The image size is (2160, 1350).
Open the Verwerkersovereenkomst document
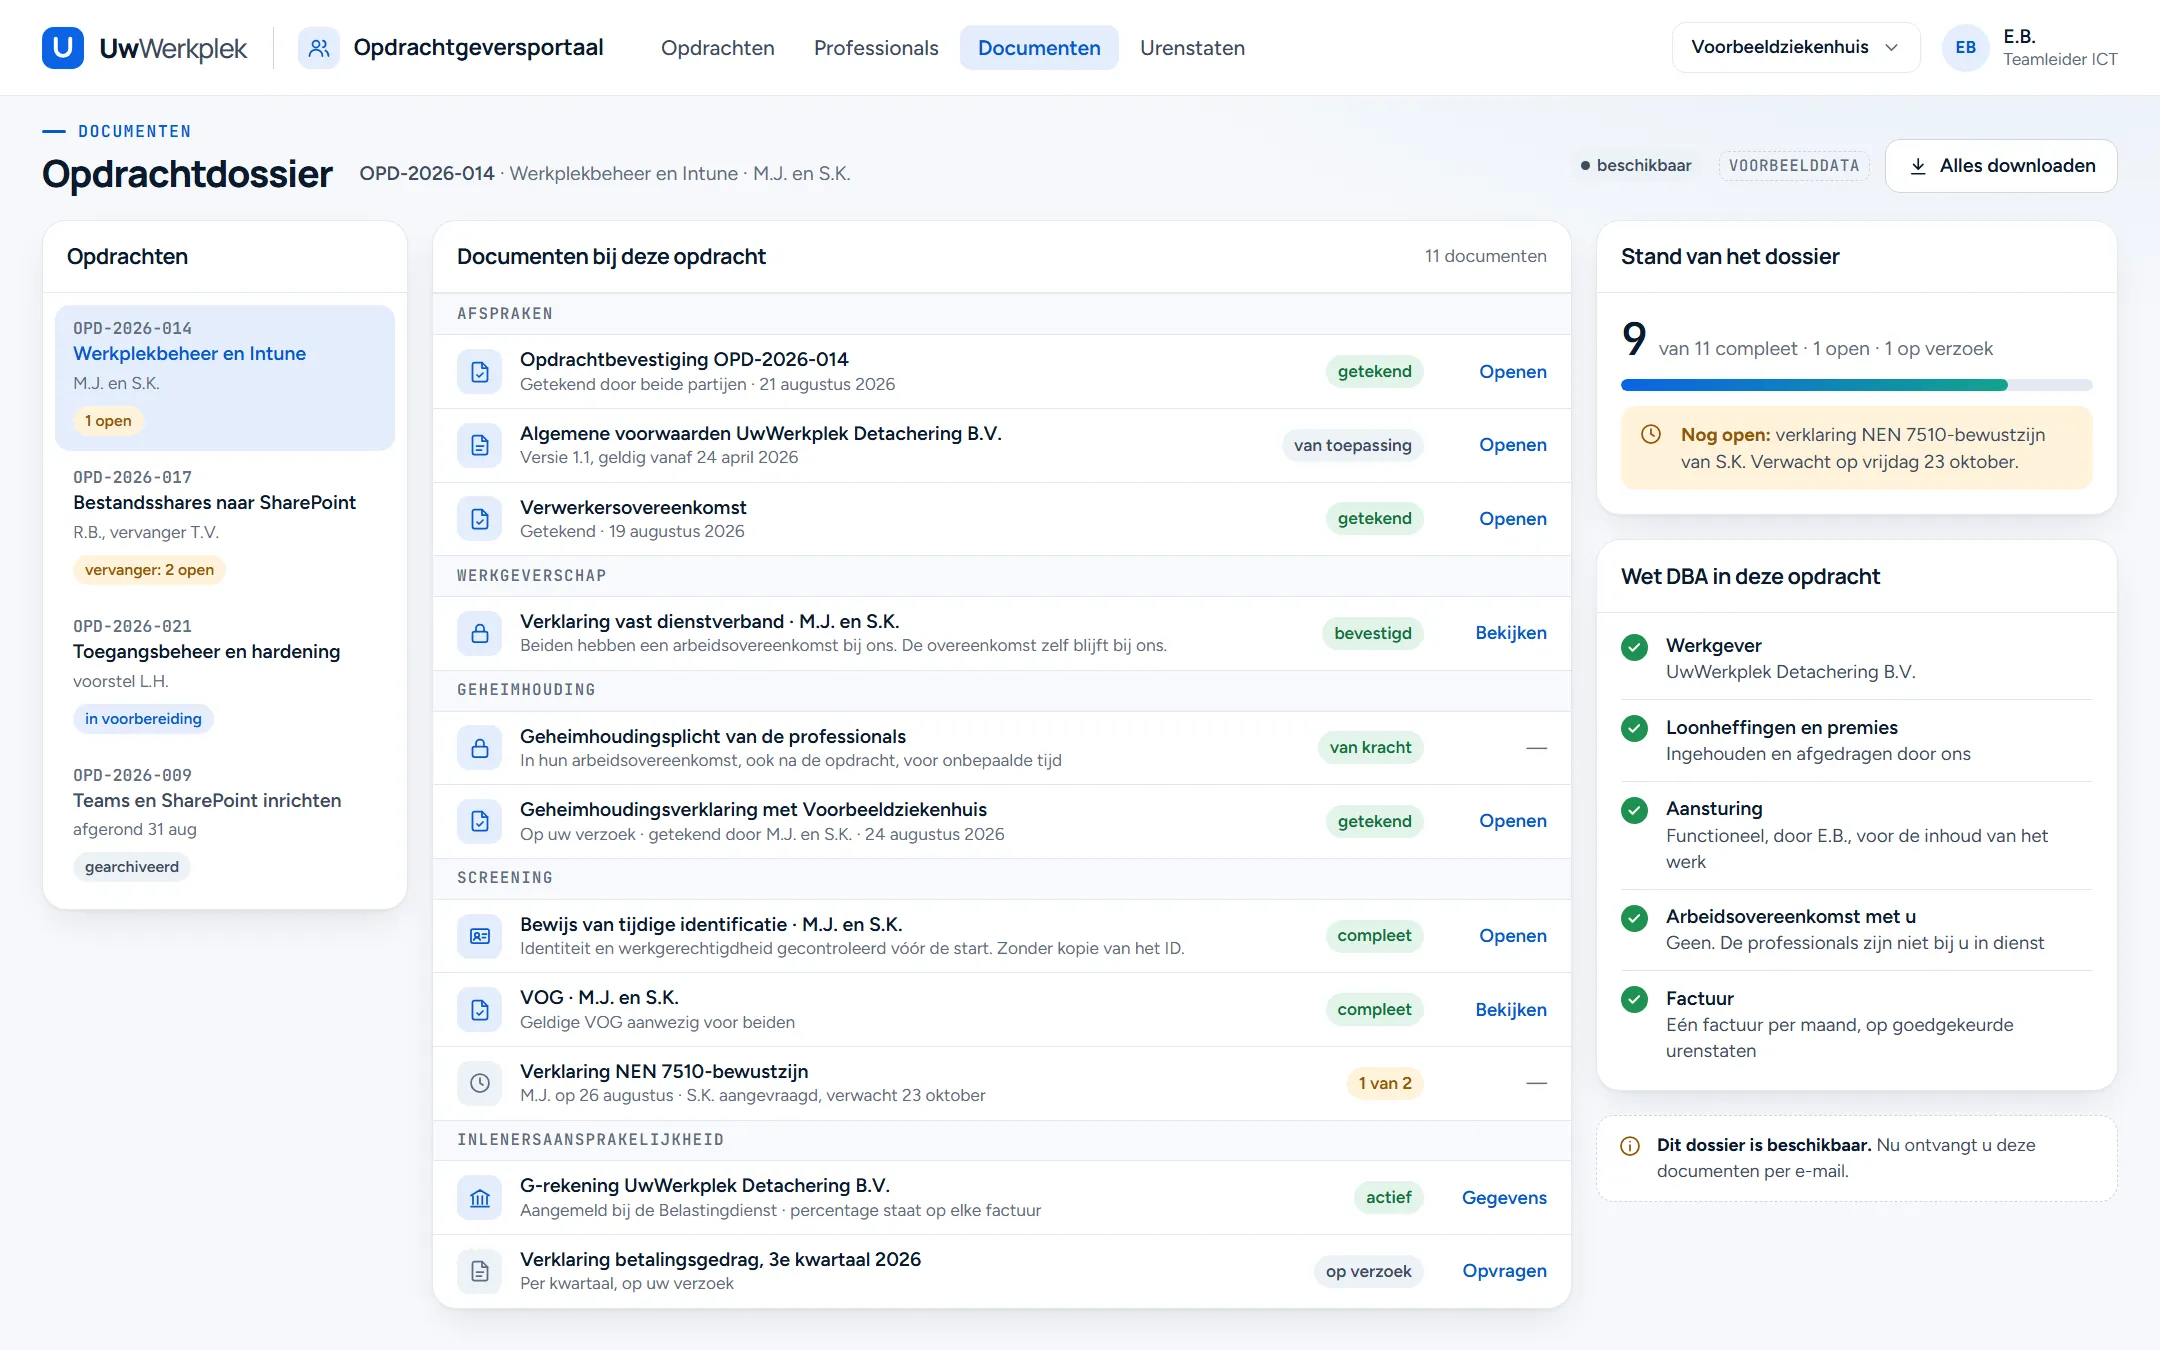1512,518
